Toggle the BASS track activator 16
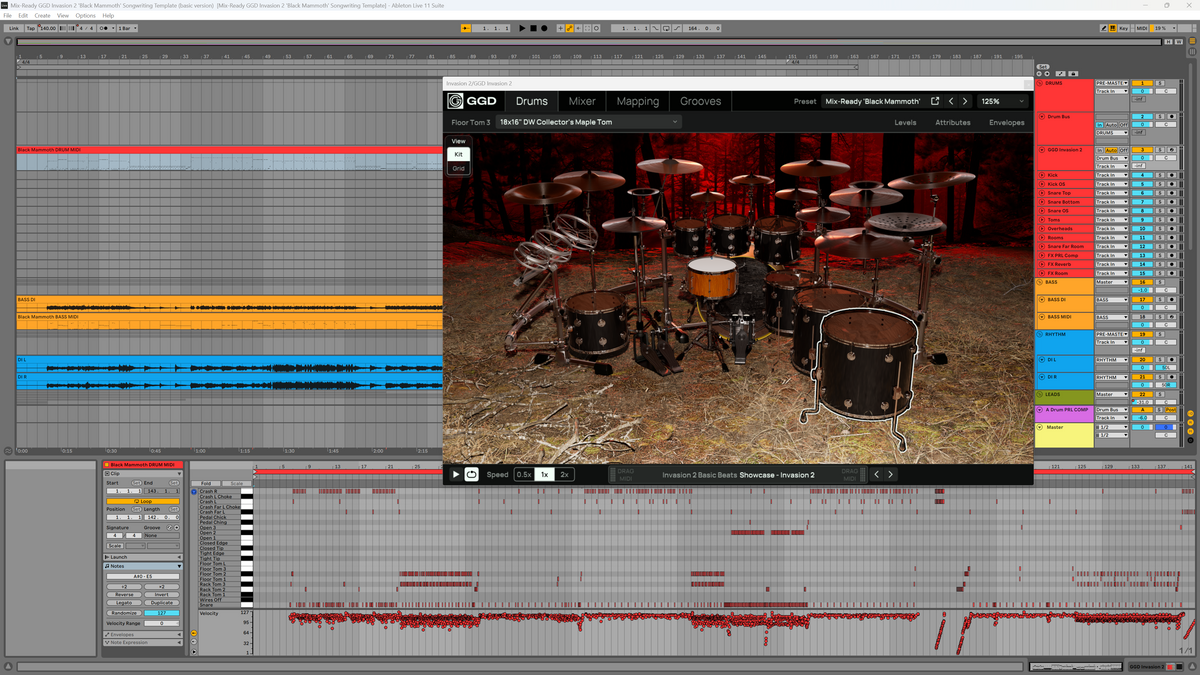Viewport: 1200px width, 675px height. pyautogui.click(x=1142, y=283)
